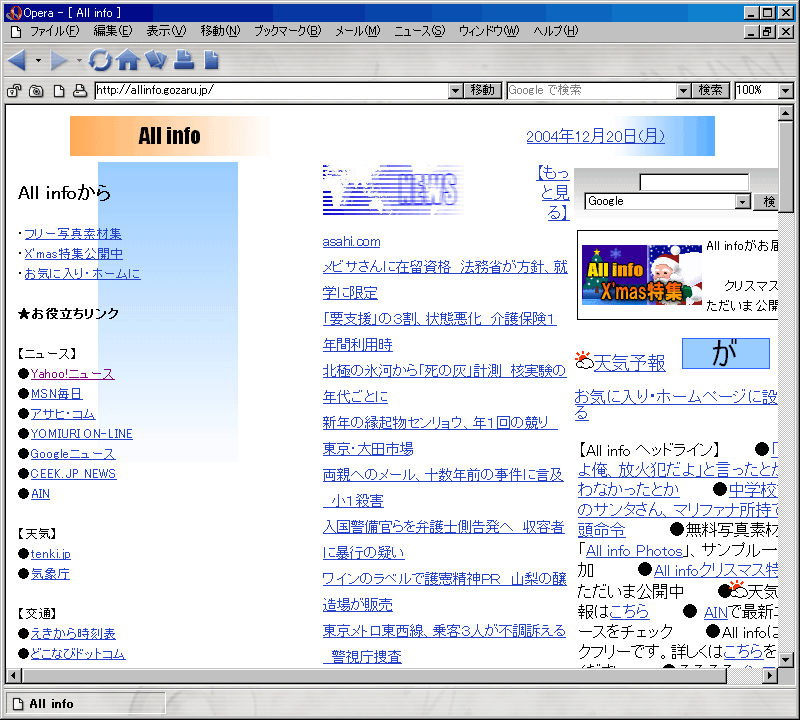This screenshot has width=800, height=720.
Task: Open the Googleニュース link
Action: pyautogui.click(x=73, y=454)
